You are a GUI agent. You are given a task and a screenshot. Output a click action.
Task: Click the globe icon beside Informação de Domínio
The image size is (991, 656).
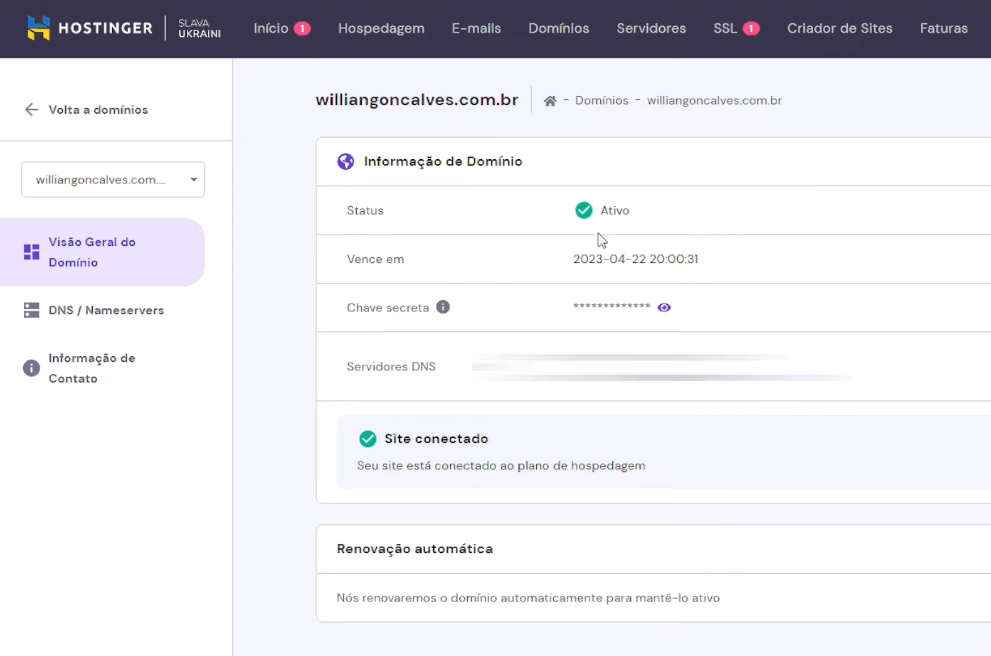[x=346, y=161]
